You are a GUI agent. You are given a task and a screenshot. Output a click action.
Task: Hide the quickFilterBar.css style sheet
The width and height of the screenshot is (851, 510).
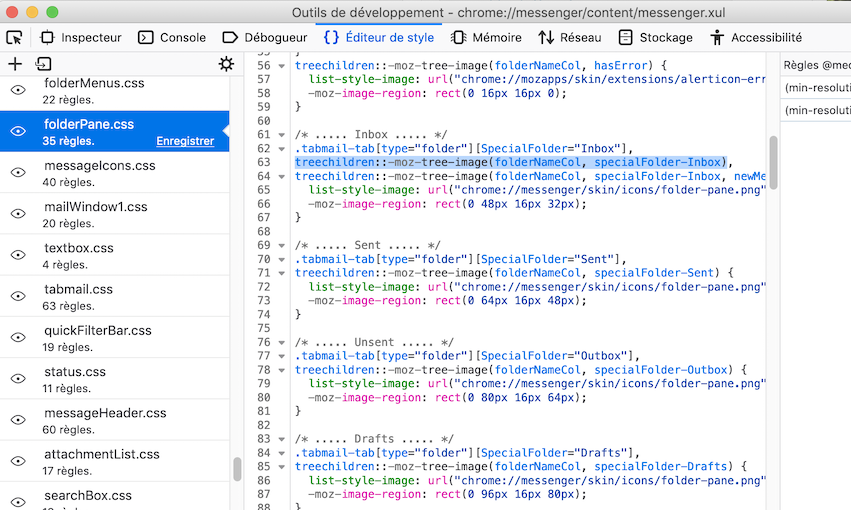point(18,338)
